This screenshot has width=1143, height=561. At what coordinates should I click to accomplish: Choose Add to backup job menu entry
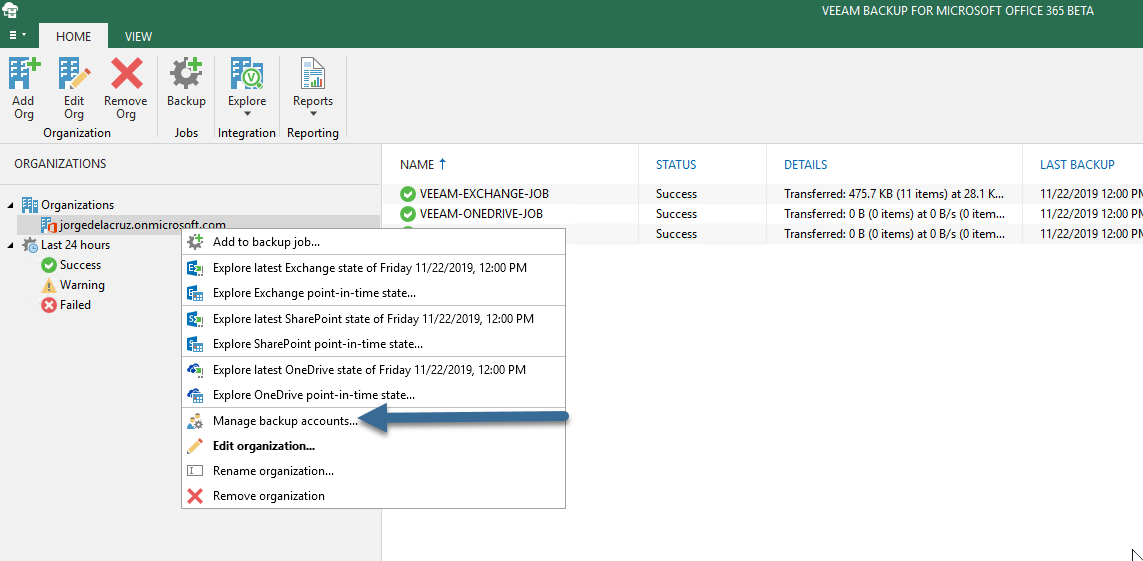click(x=373, y=242)
